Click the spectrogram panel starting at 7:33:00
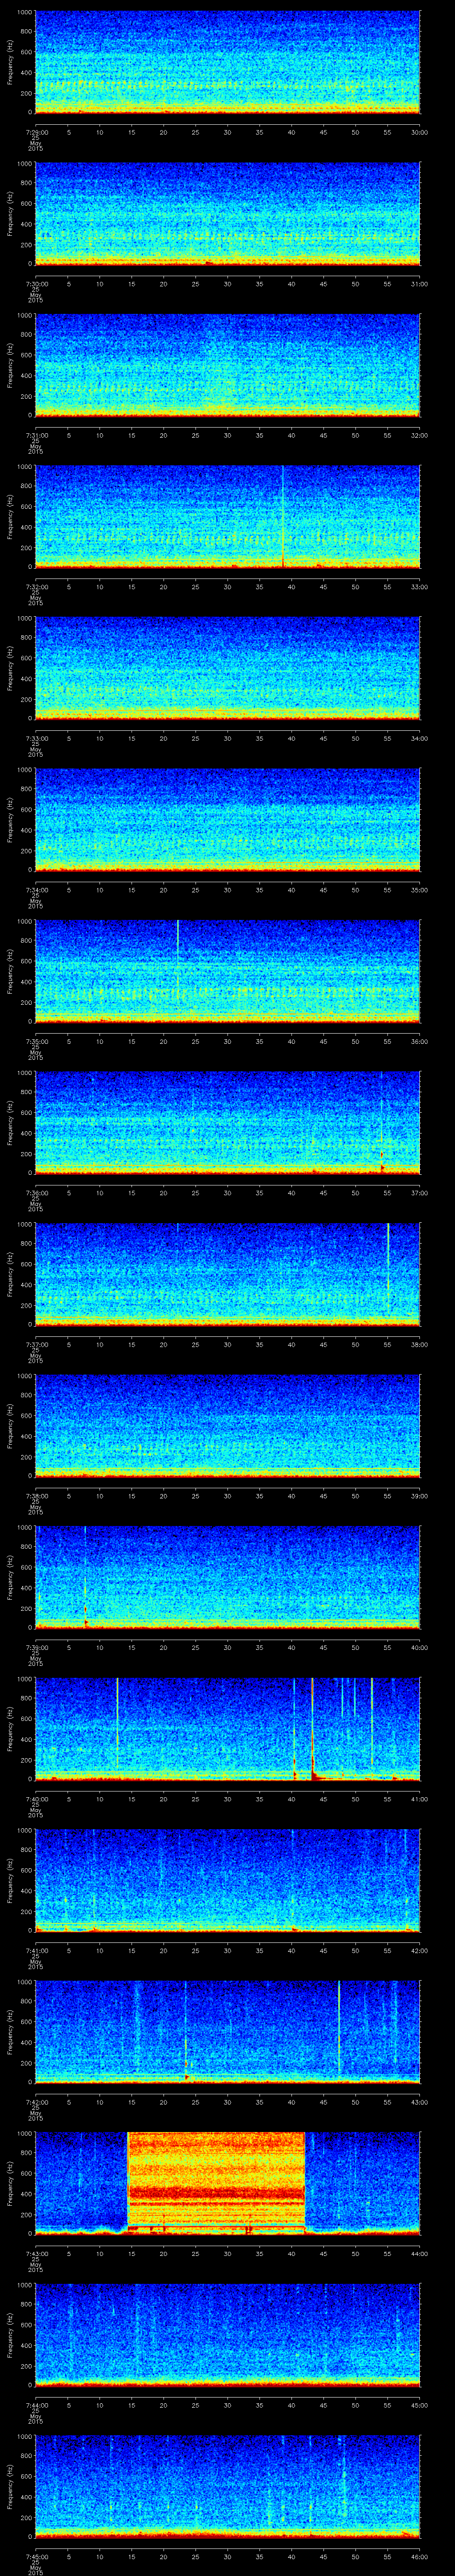 (x=227, y=668)
